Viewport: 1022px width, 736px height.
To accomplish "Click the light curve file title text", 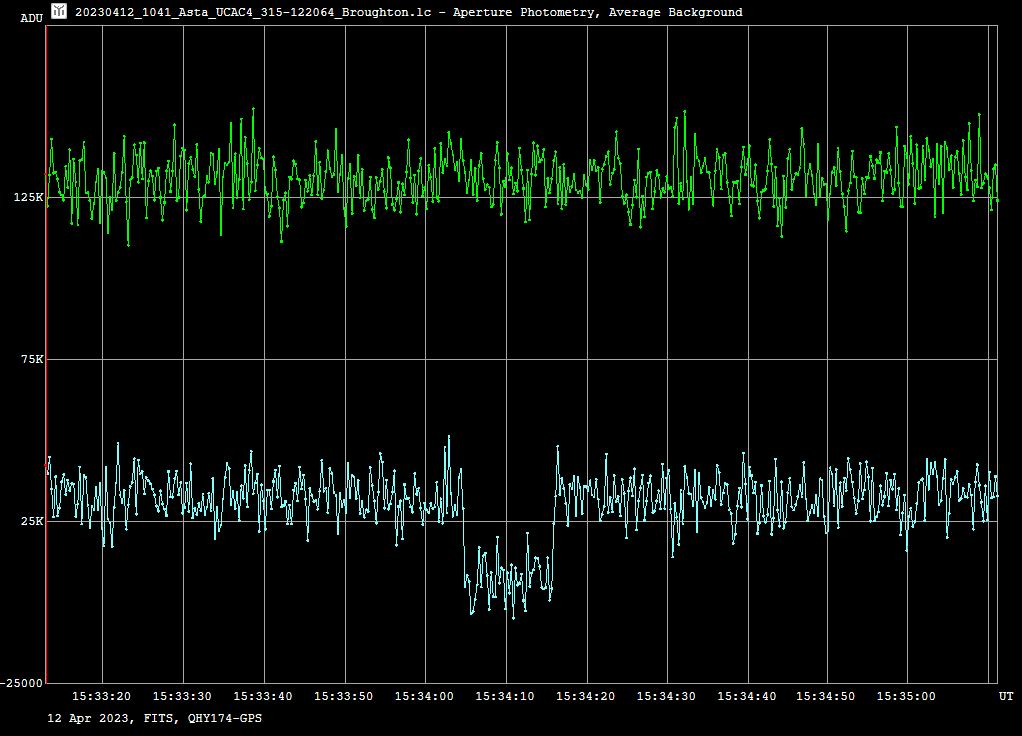I will tap(409, 12).
